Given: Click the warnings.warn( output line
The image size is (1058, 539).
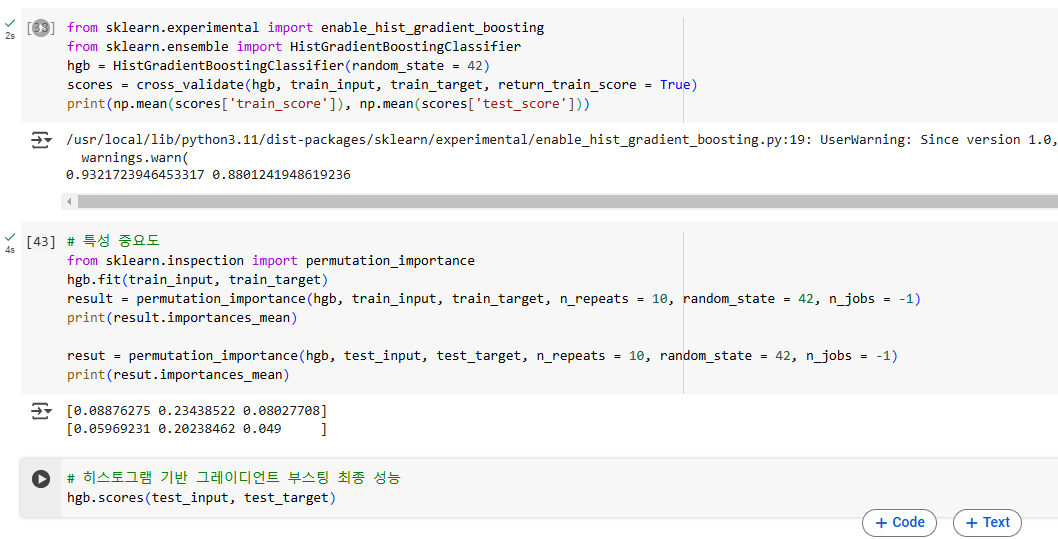Looking at the screenshot, I should pos(135,158).
